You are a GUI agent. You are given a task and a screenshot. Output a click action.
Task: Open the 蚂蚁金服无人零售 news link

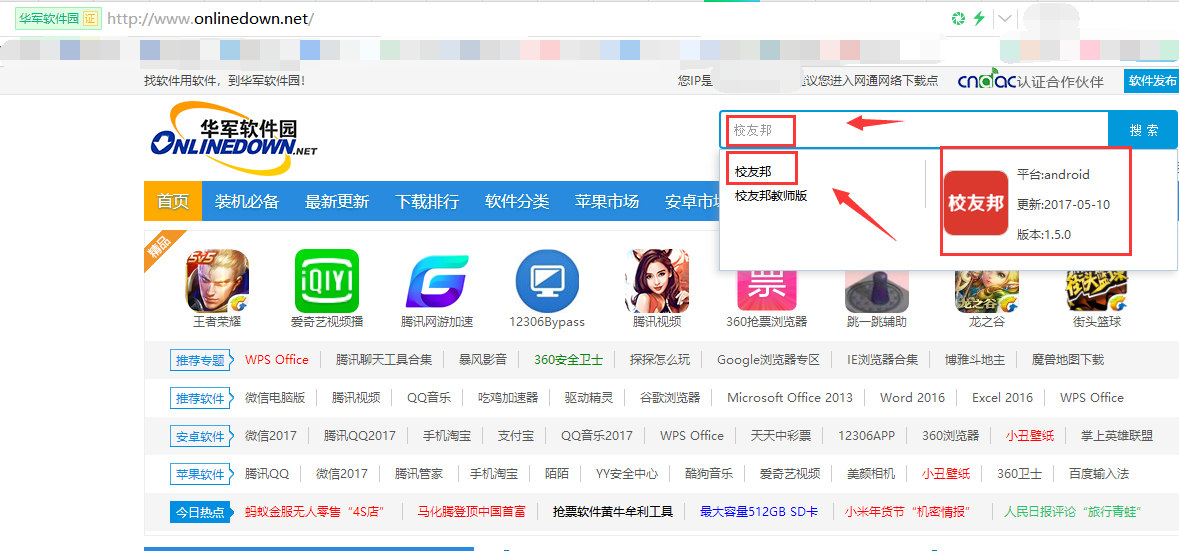point(315,512)
